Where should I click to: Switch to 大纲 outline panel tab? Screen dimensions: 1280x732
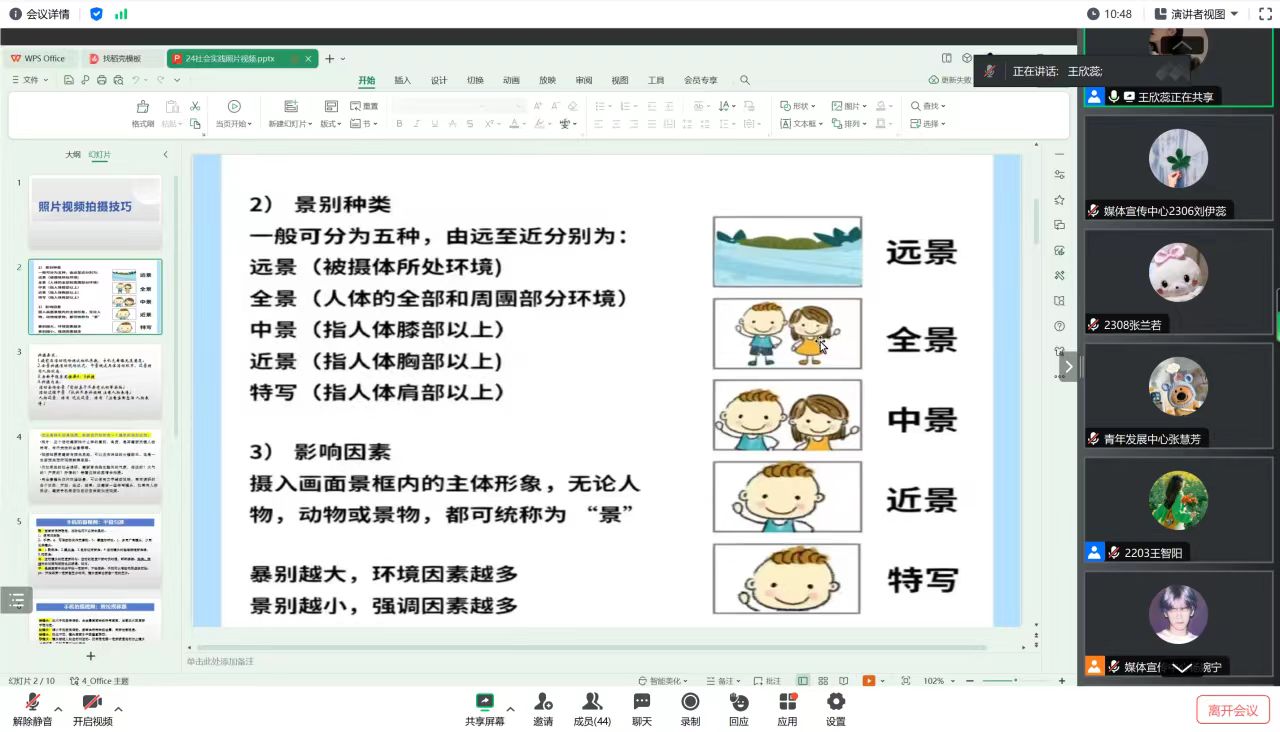click(x=73, y=155)
